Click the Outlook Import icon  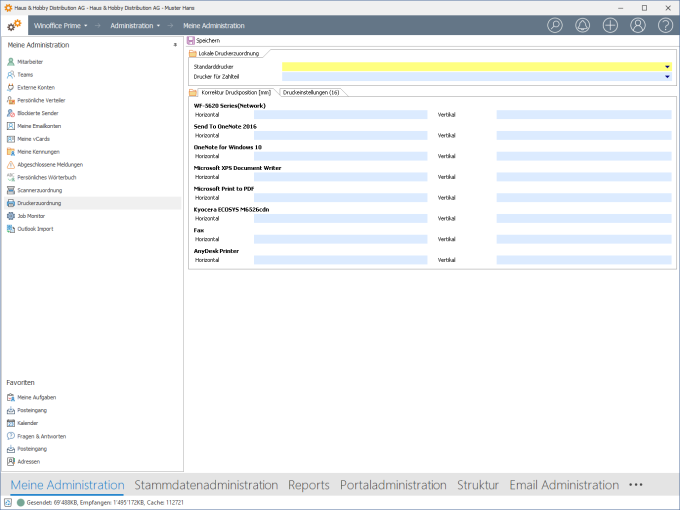click(11, 229)
